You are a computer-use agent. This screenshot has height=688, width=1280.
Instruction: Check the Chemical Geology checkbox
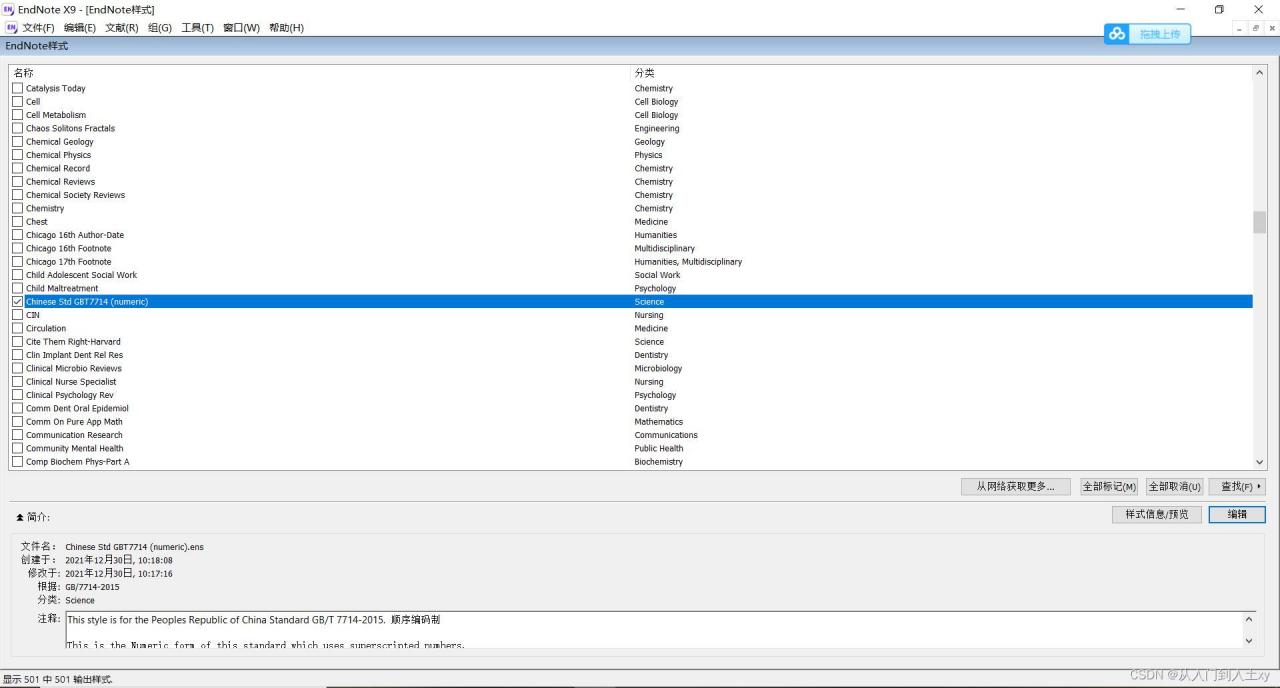click(17, 142)
